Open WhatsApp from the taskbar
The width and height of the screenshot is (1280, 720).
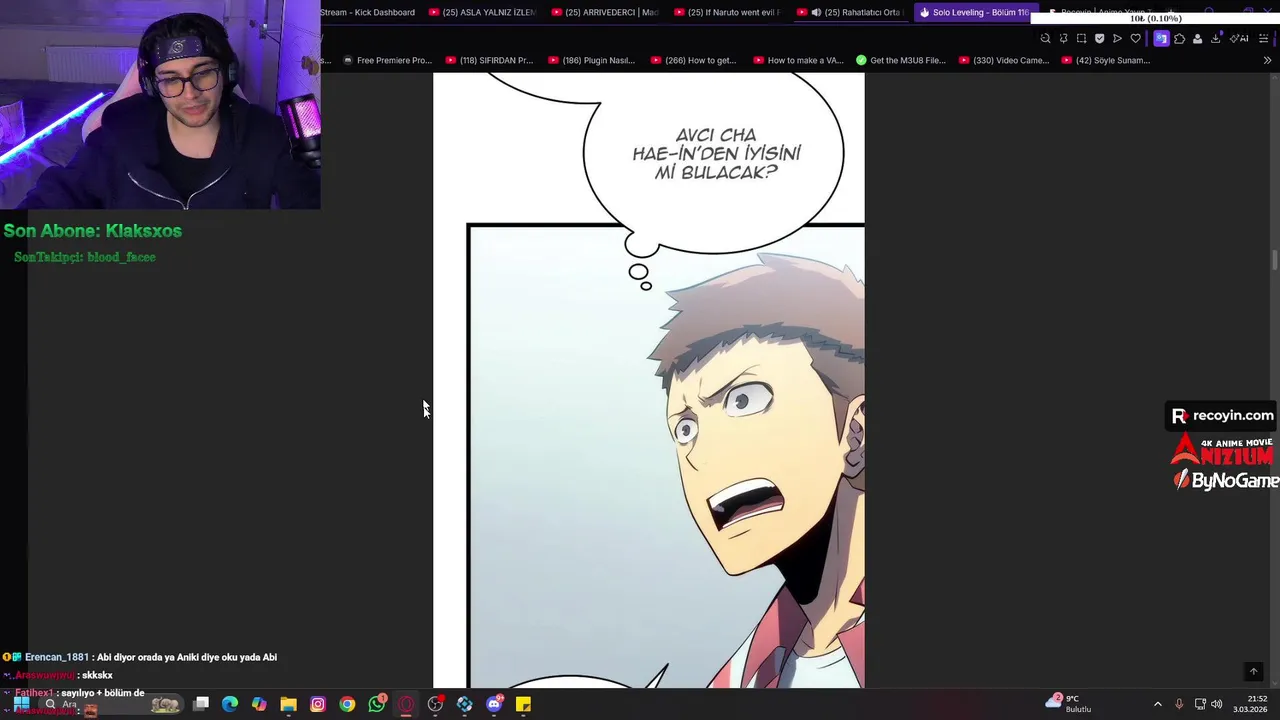click(x=377, y=704)
